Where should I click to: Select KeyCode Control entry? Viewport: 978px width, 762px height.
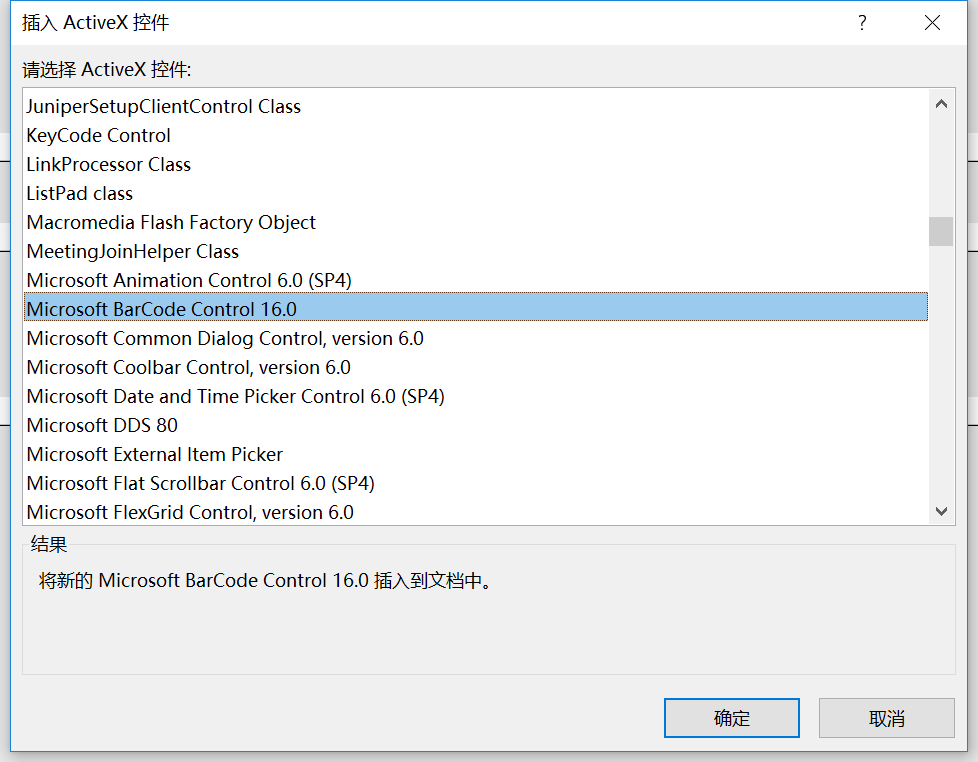[476, 135]
